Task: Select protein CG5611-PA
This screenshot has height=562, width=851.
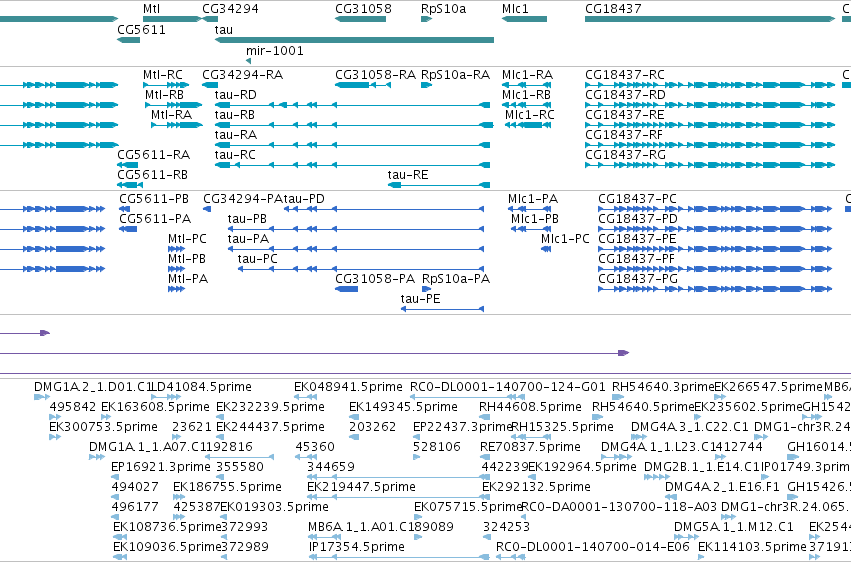Action: [x=155, y=219]
